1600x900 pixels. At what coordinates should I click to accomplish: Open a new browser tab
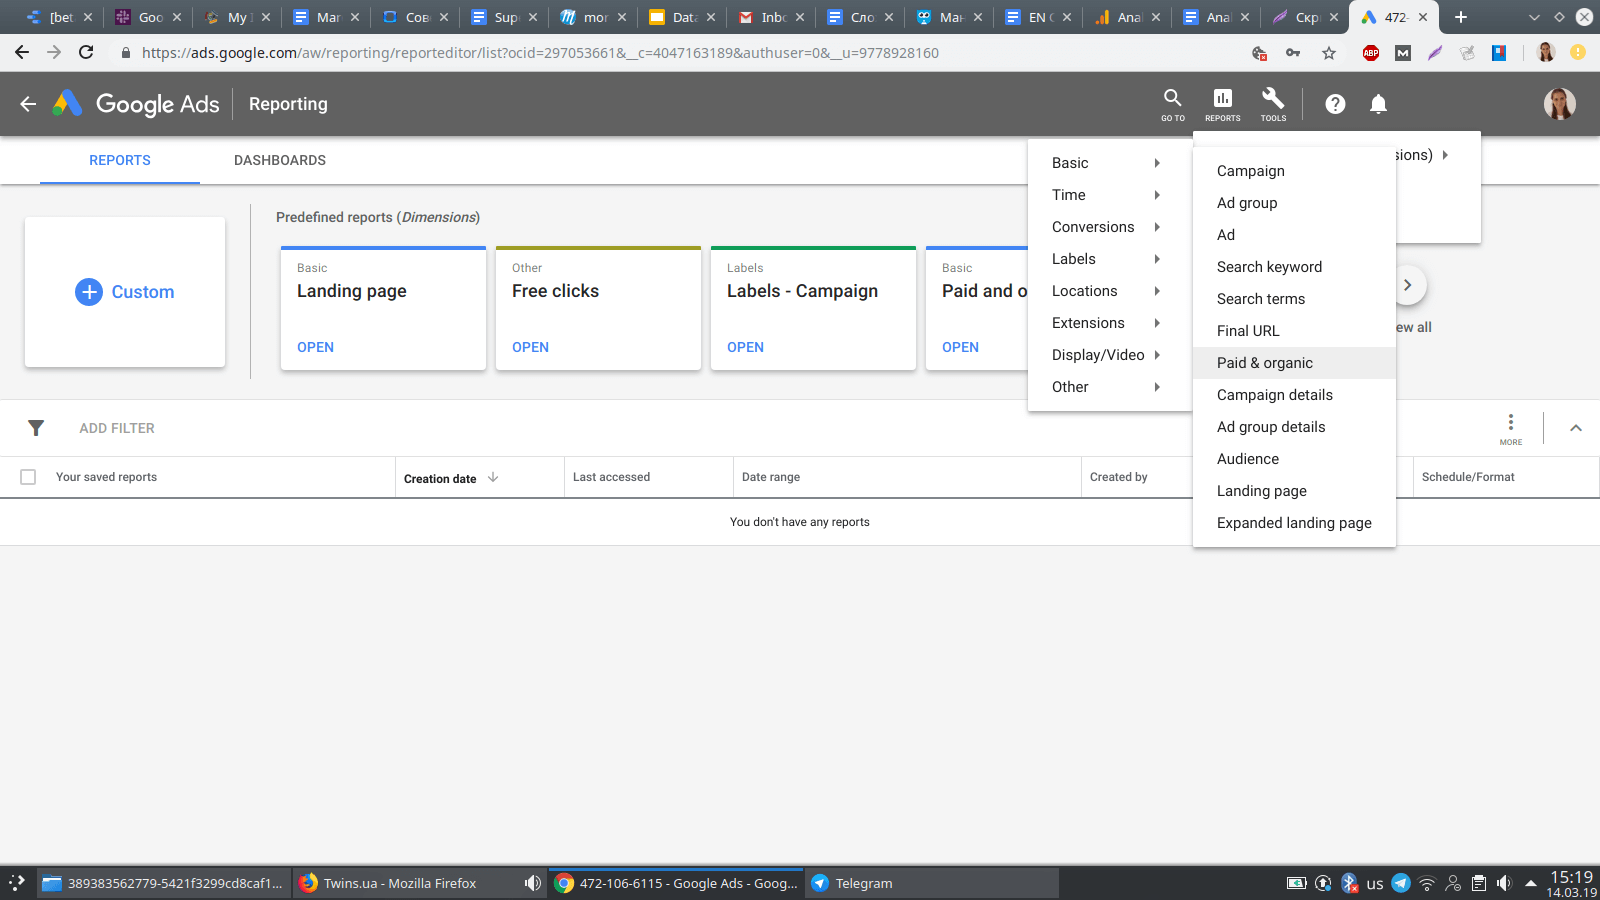(x=1461, y=17)
